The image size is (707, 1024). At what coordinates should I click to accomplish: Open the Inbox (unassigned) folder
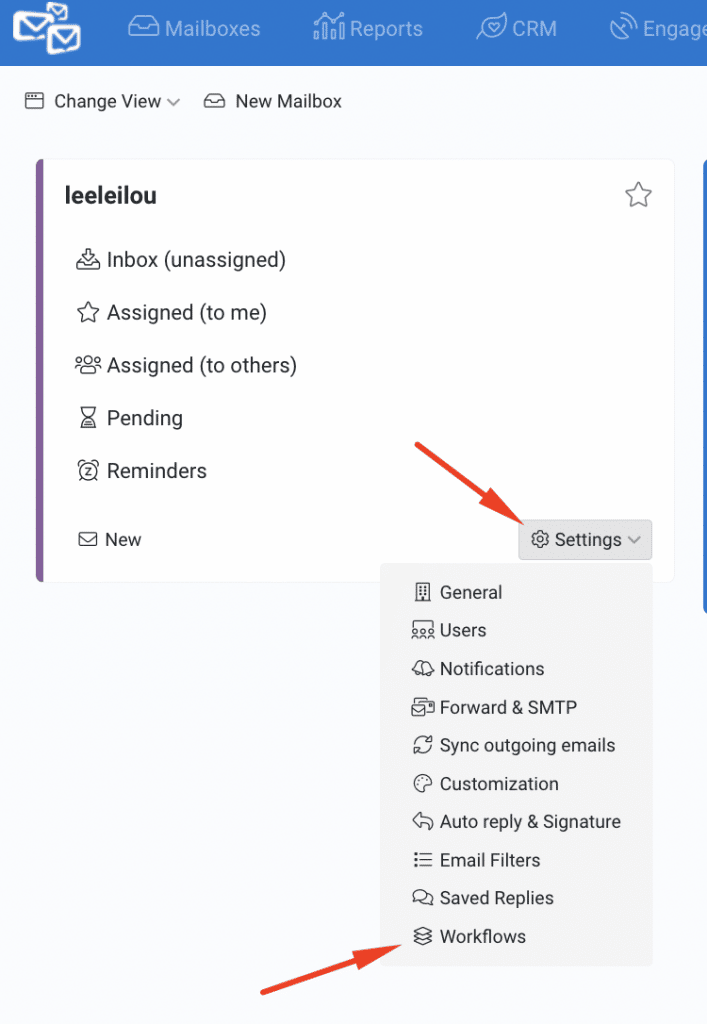pyautogui.click(x=195, y=260)
